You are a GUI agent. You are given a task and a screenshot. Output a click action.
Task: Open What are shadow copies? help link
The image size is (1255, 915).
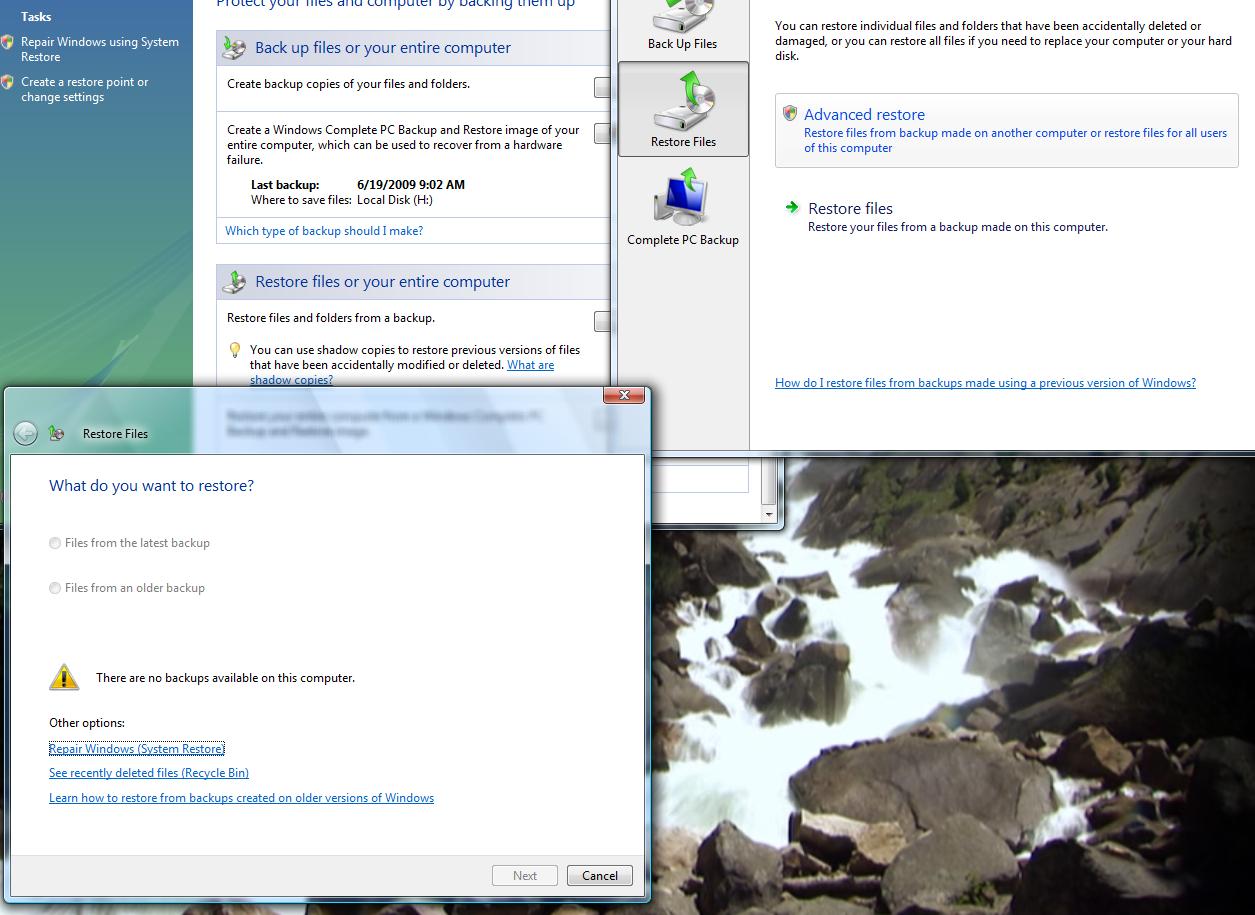pyautogui.click(x=530, y=365)
